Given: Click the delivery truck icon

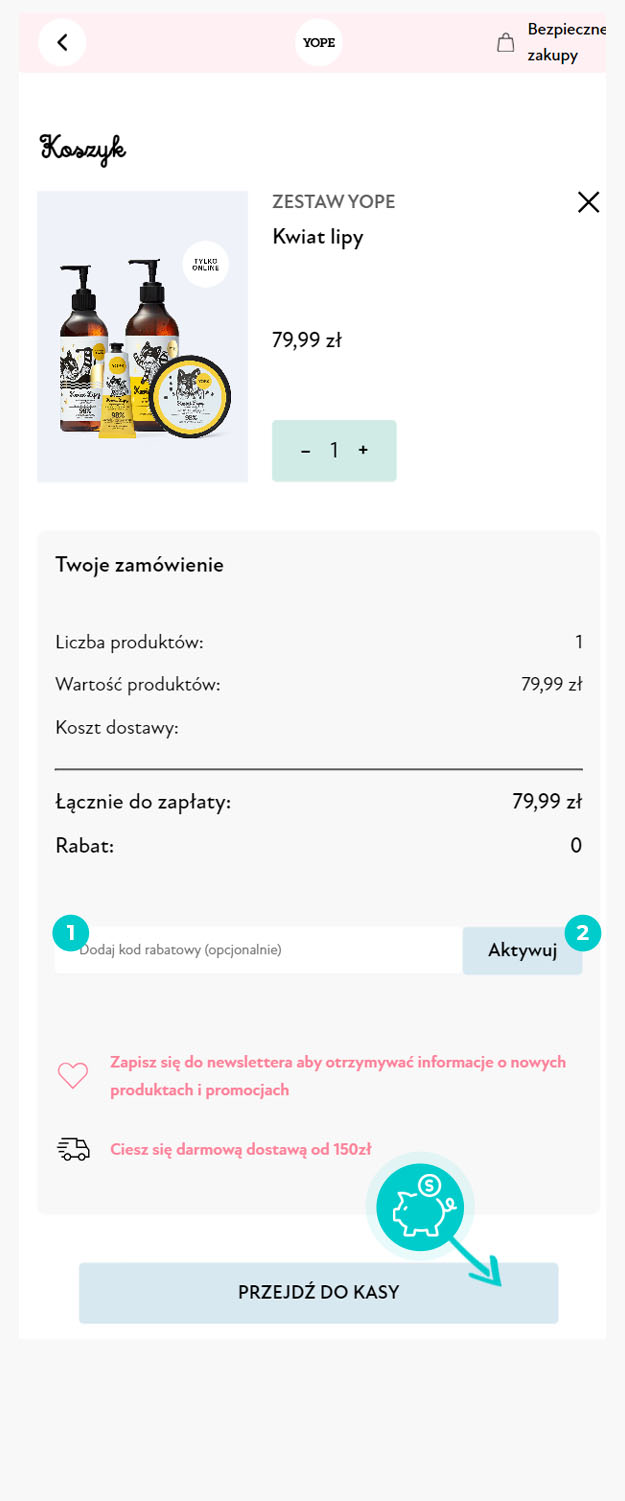Looking at the screenshot, I should [x=73, y=1149].
